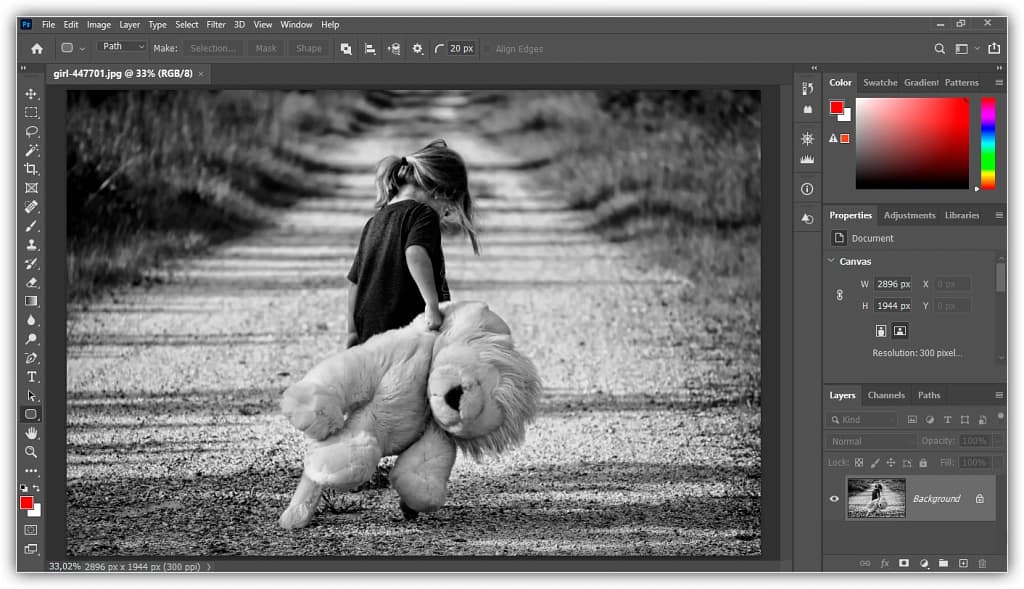Select the Hand tool

31,433
